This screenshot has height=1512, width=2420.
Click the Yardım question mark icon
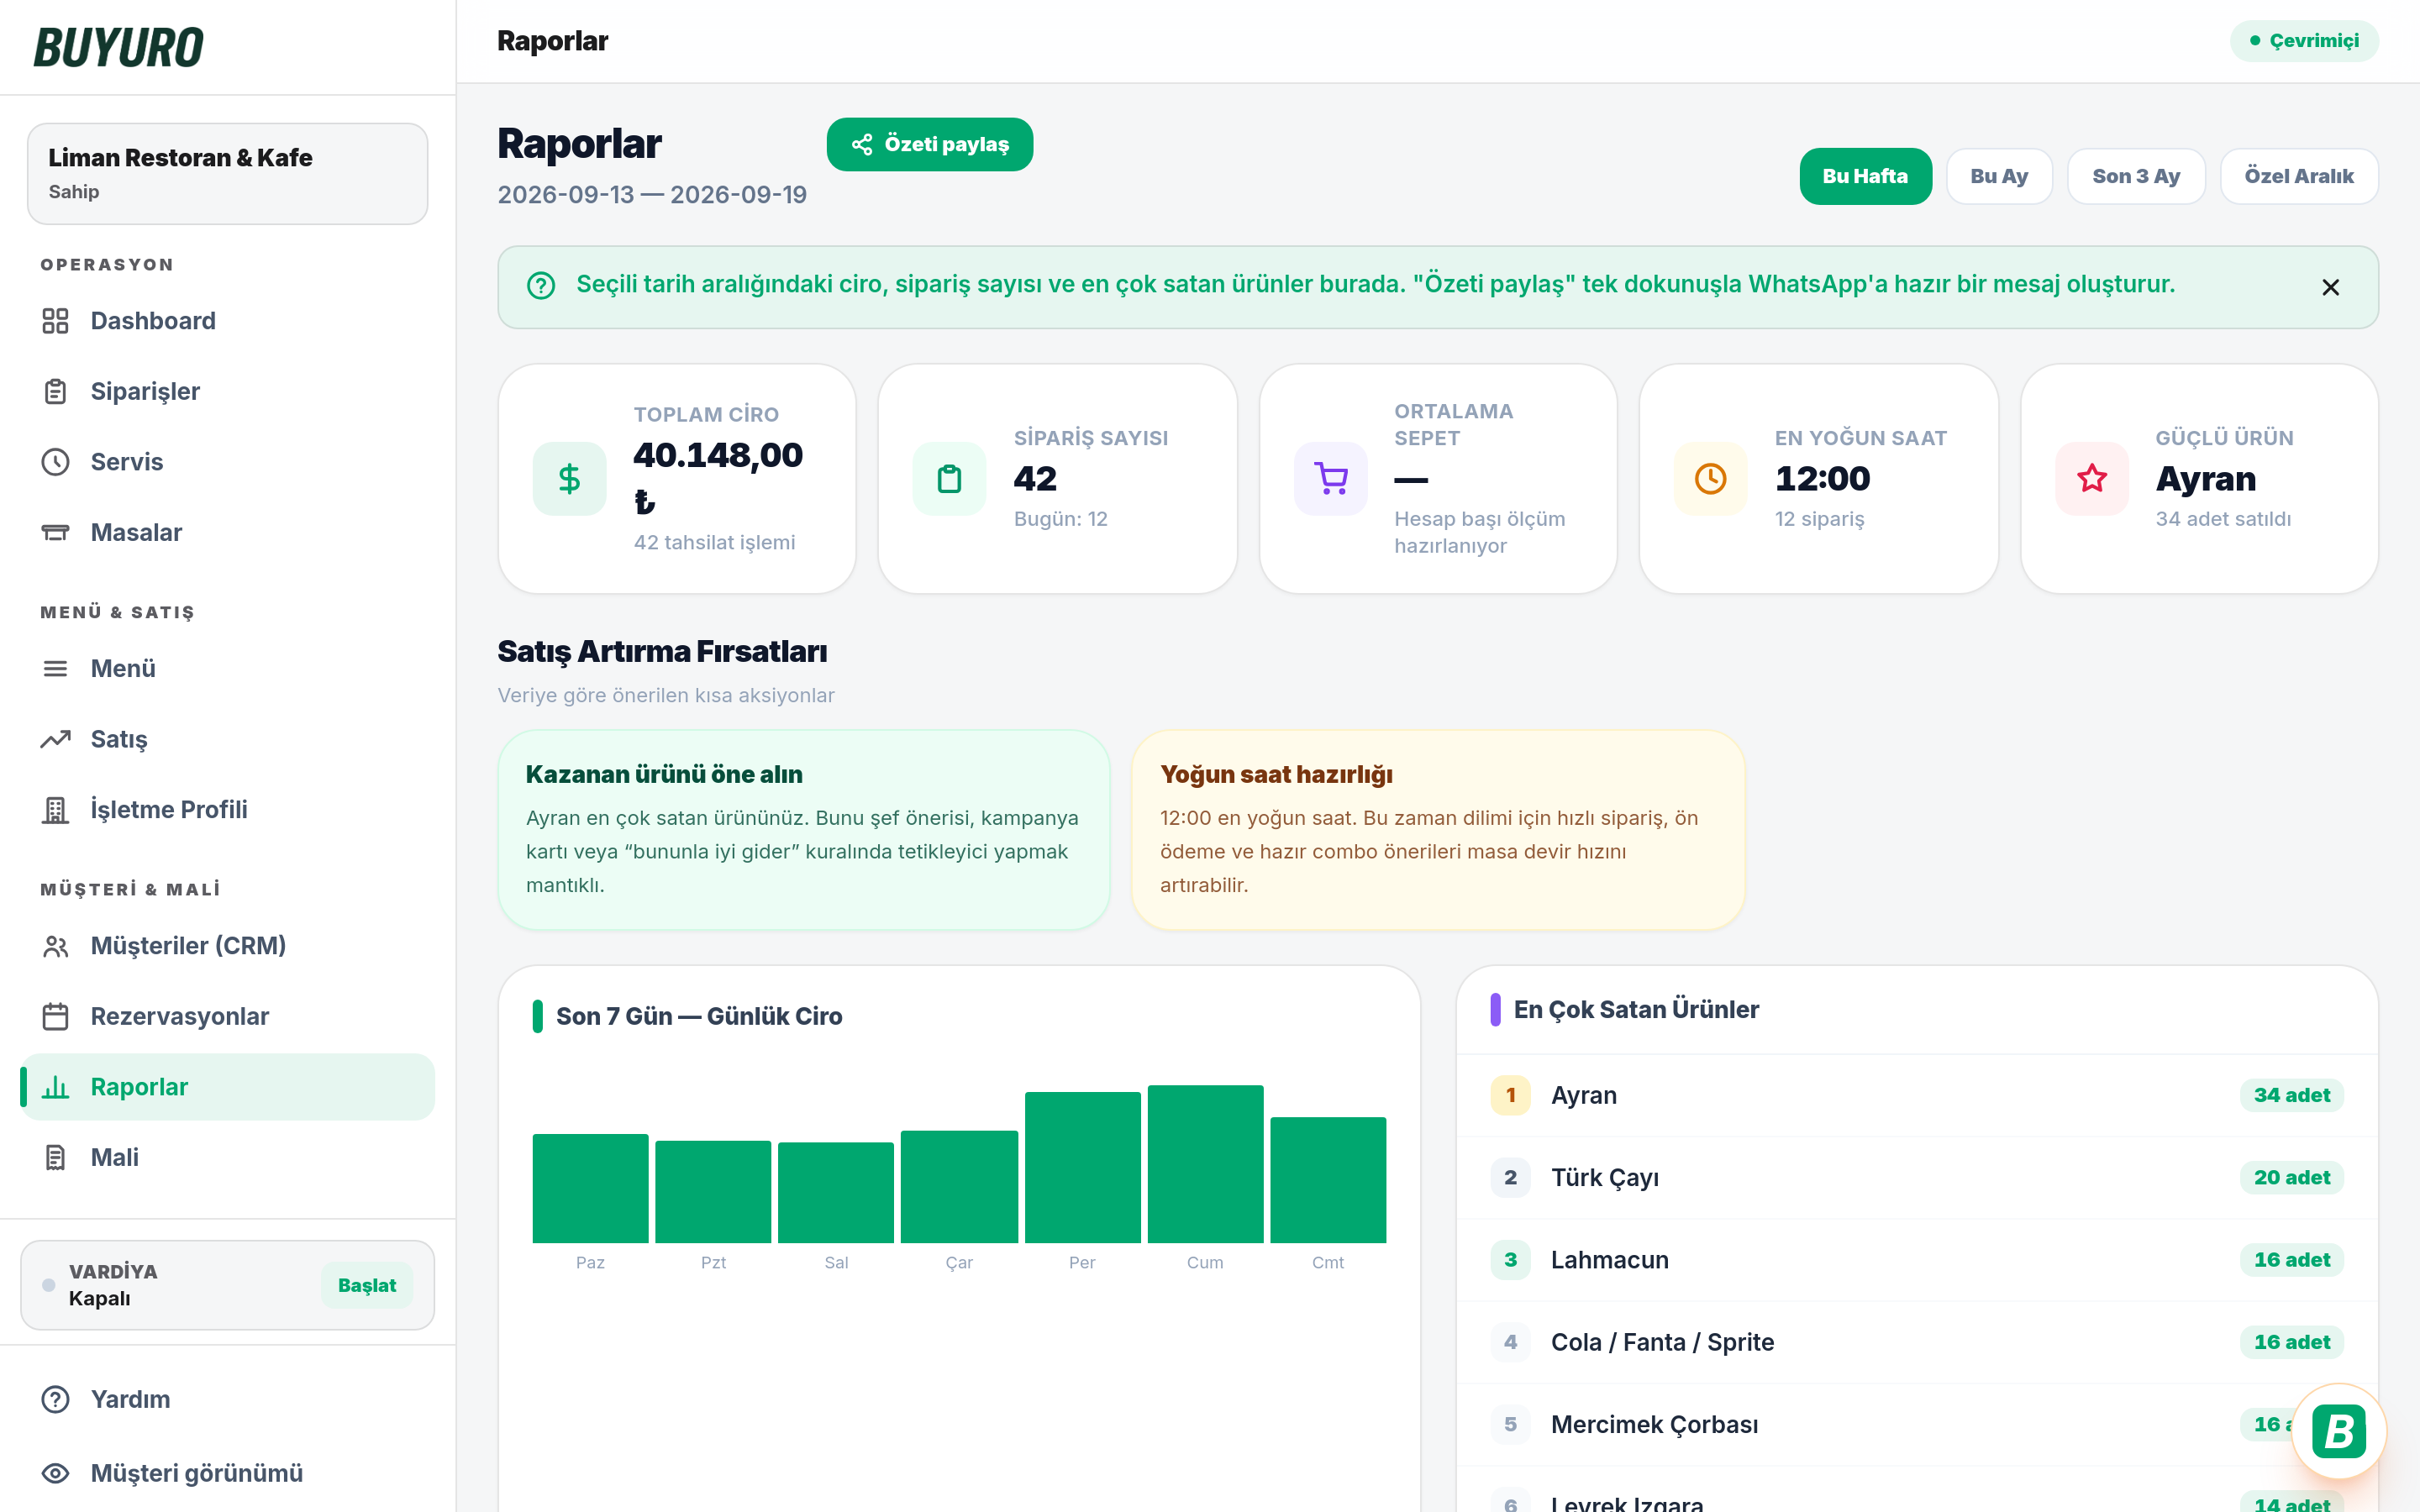[55, 1399]
